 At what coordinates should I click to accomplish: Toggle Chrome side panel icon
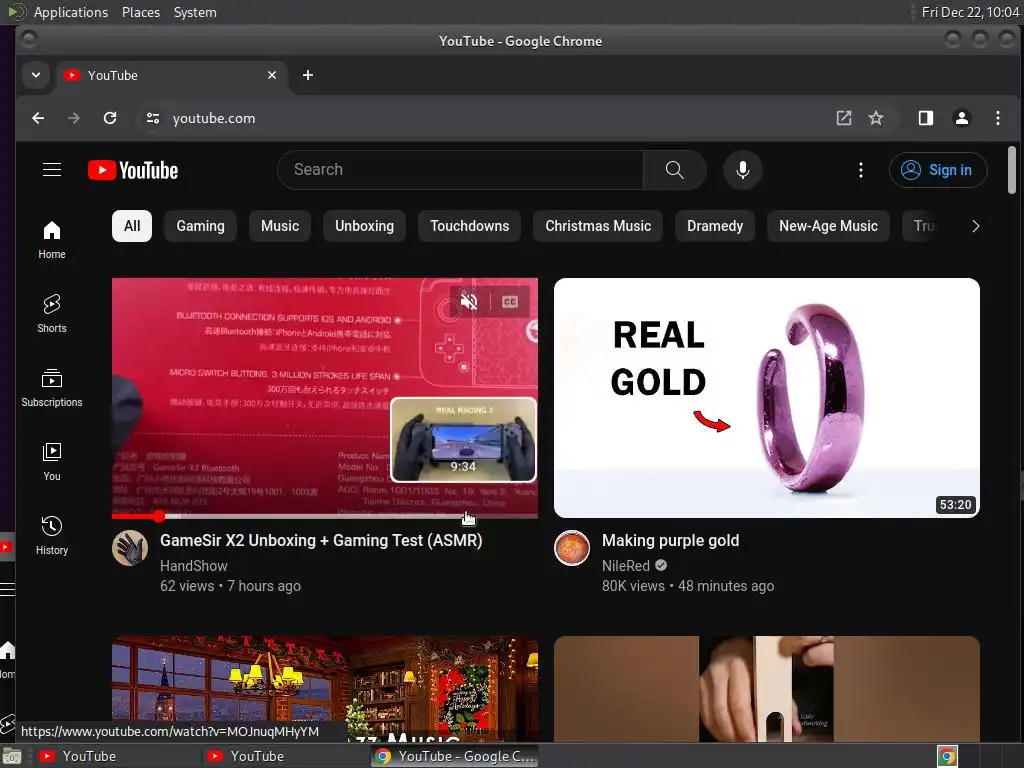[x=925, y=118]
